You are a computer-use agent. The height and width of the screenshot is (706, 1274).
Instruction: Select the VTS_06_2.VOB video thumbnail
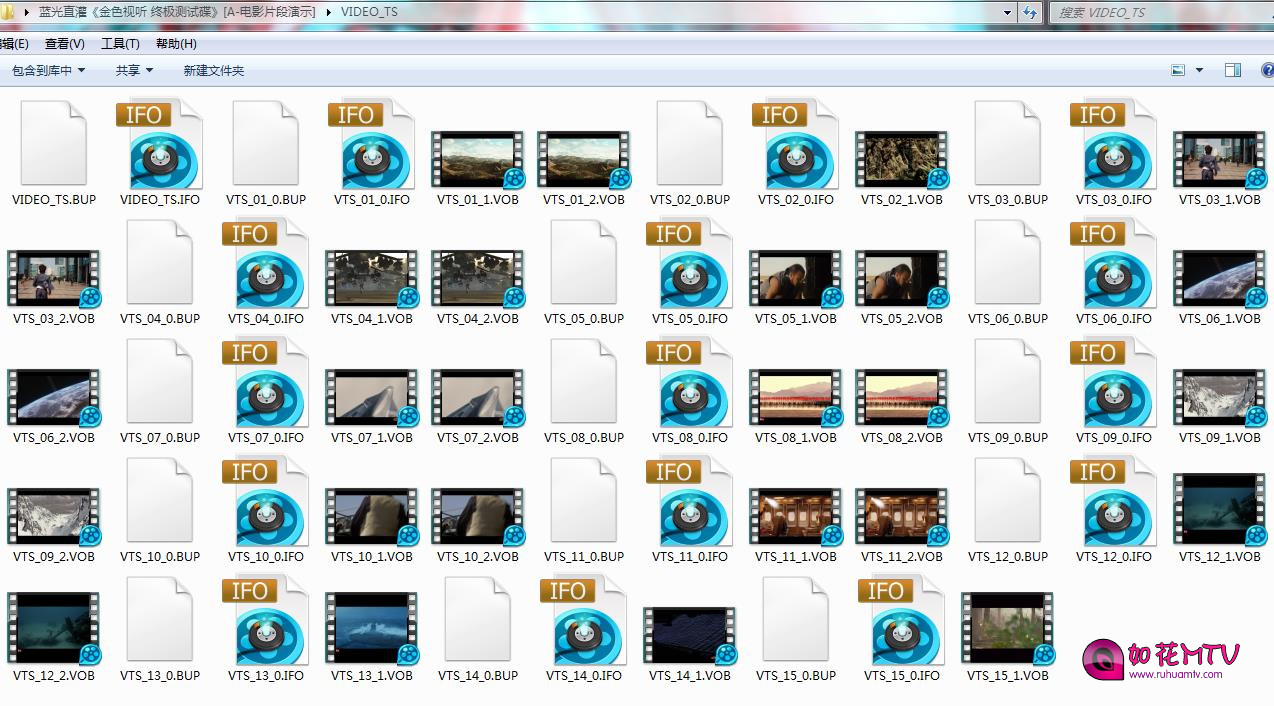(x=54, y=397)
